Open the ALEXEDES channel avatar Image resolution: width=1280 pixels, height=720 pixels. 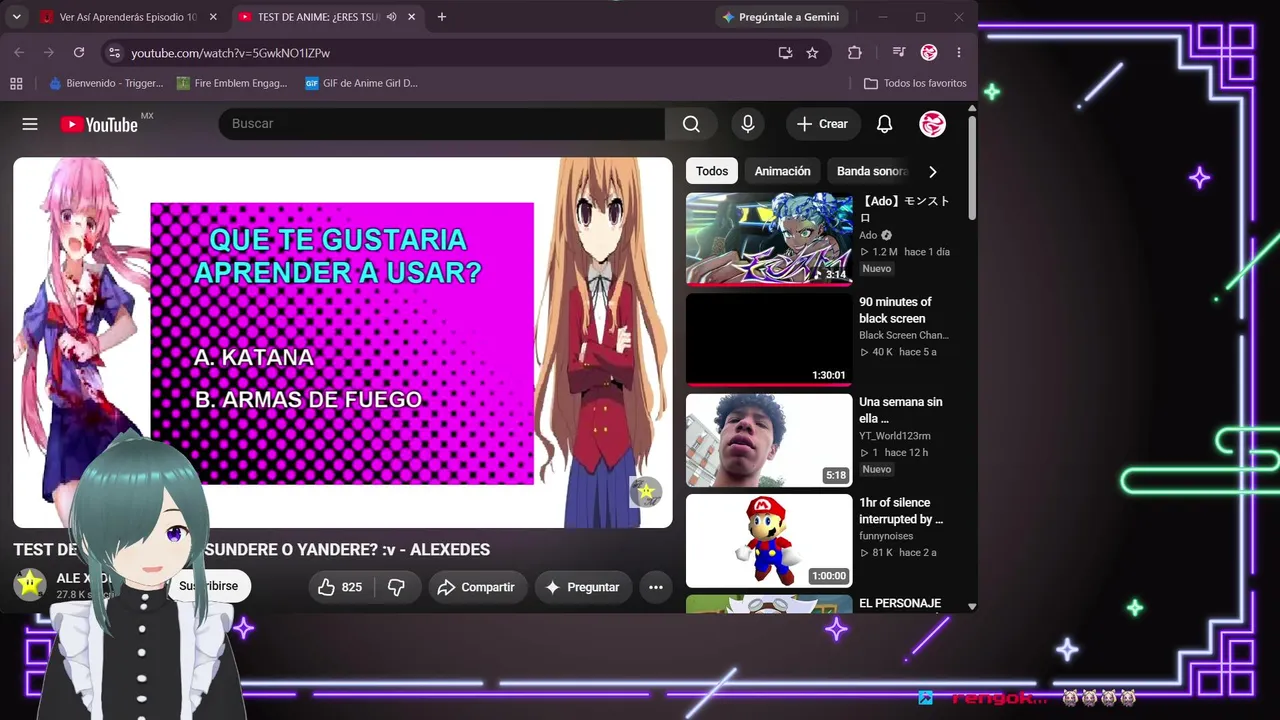click(x=30, y=585)
